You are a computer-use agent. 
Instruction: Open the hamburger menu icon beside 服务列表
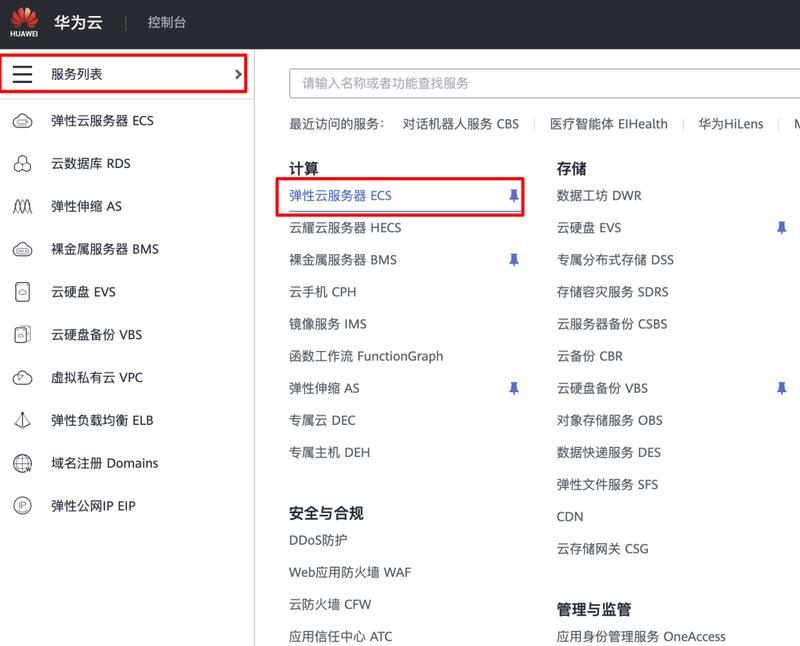pyautogui.click(x=22, y=74)
